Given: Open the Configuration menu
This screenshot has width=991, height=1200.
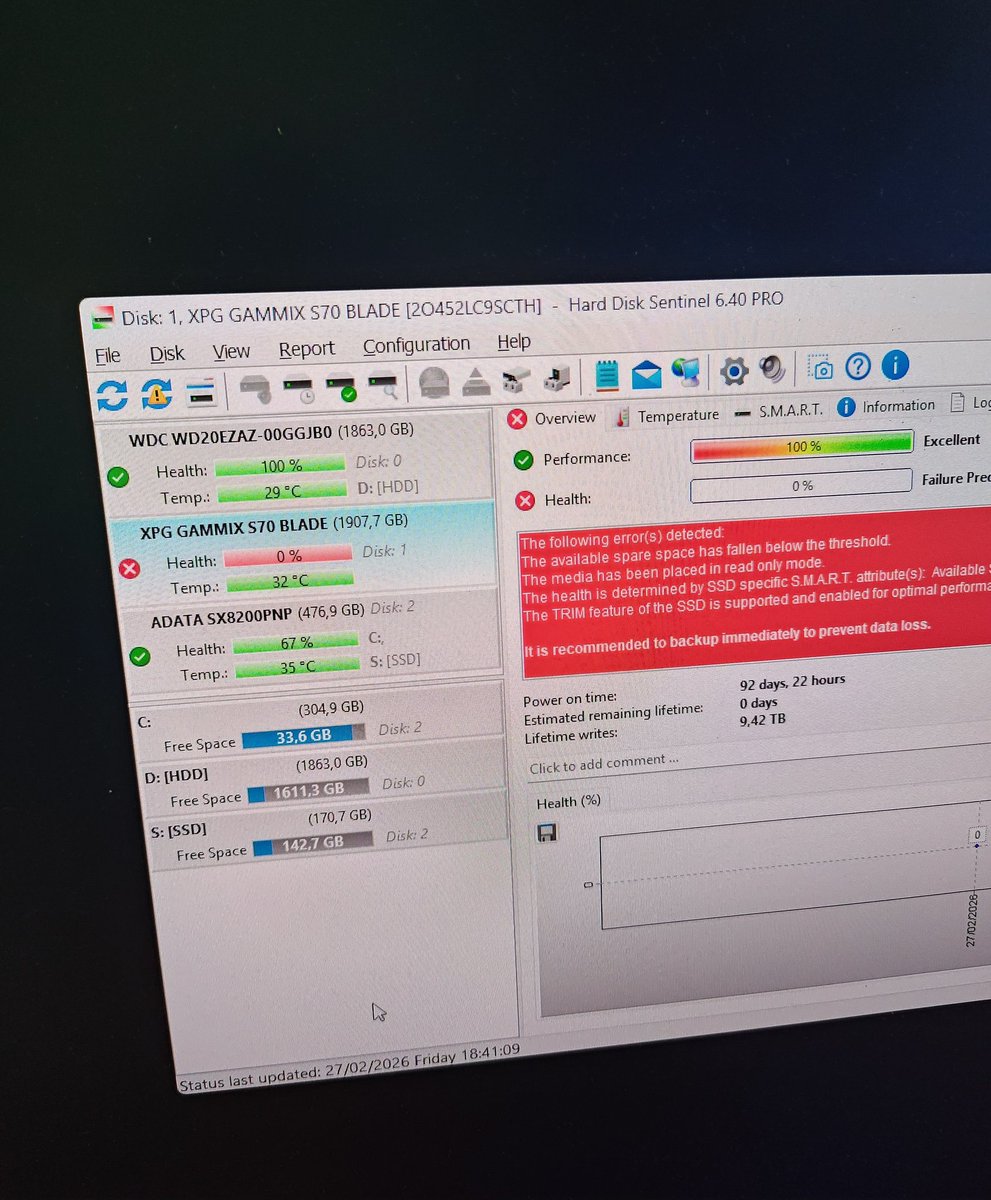Looking at the screenshot, I should [x=416, y=345].
